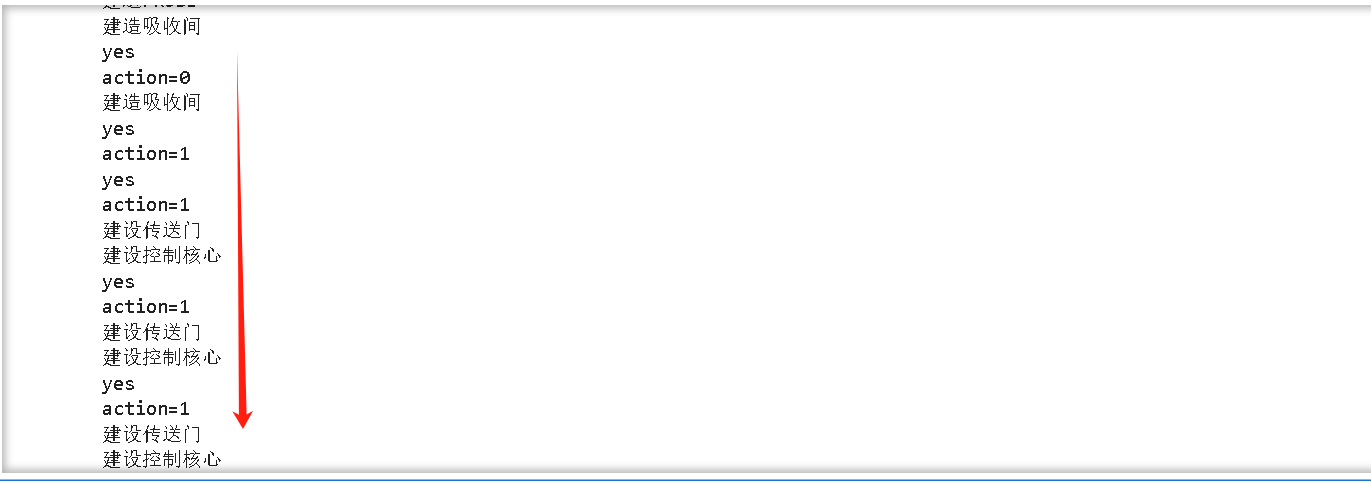Click the "建造吸收间" line directly below "action=0"
1371x483 pixels.
[x=152, y=103]
